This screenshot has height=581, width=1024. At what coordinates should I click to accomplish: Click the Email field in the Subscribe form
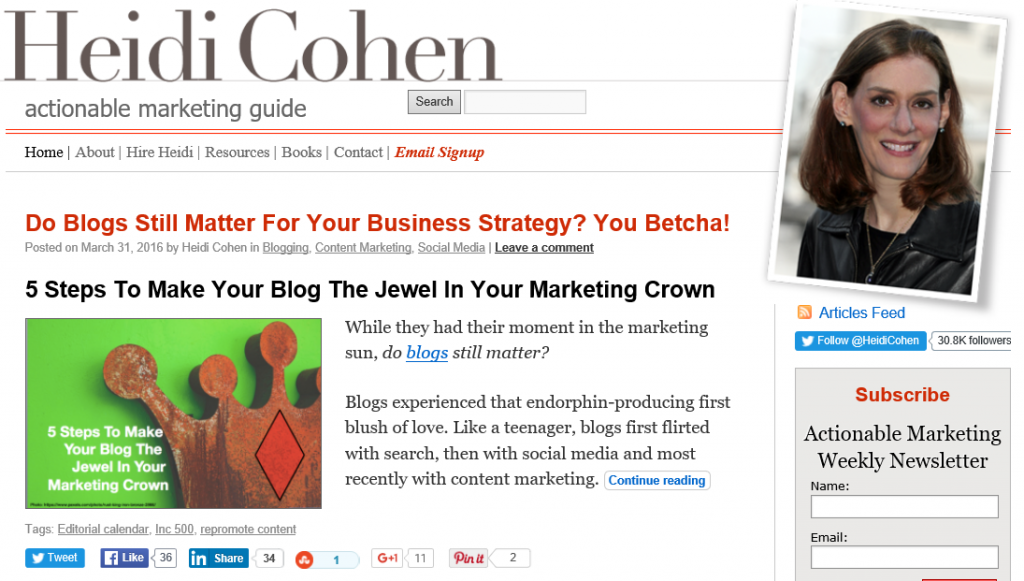[903, 557]
